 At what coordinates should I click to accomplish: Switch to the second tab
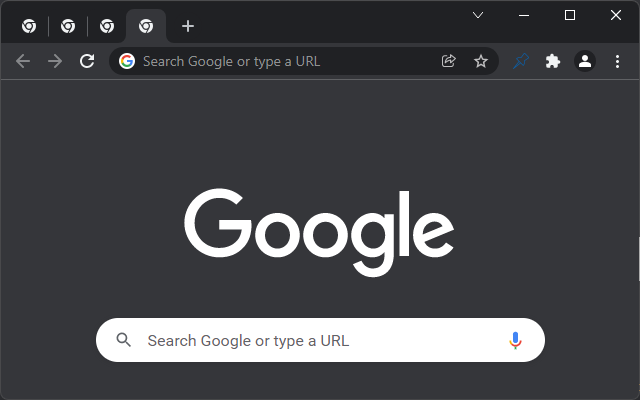click(68, 26)
